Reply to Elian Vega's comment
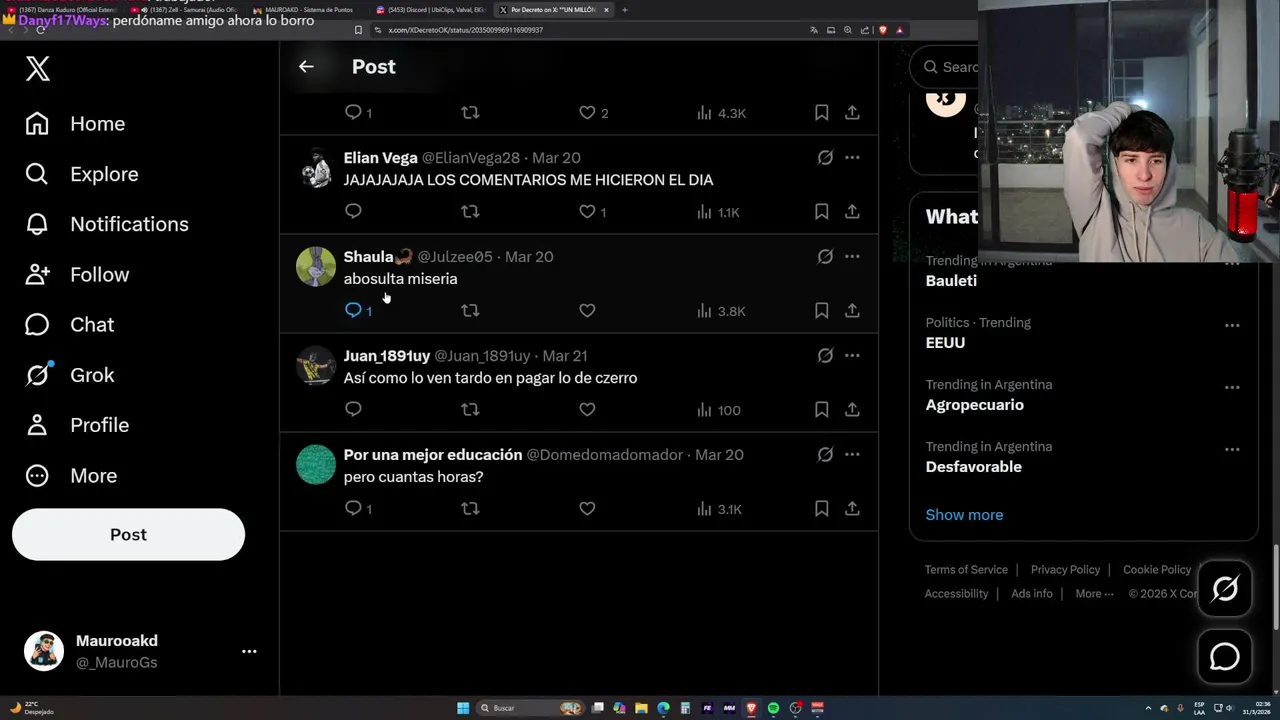This screenshot has width=1280, height=720. click(x=353, y=211)
